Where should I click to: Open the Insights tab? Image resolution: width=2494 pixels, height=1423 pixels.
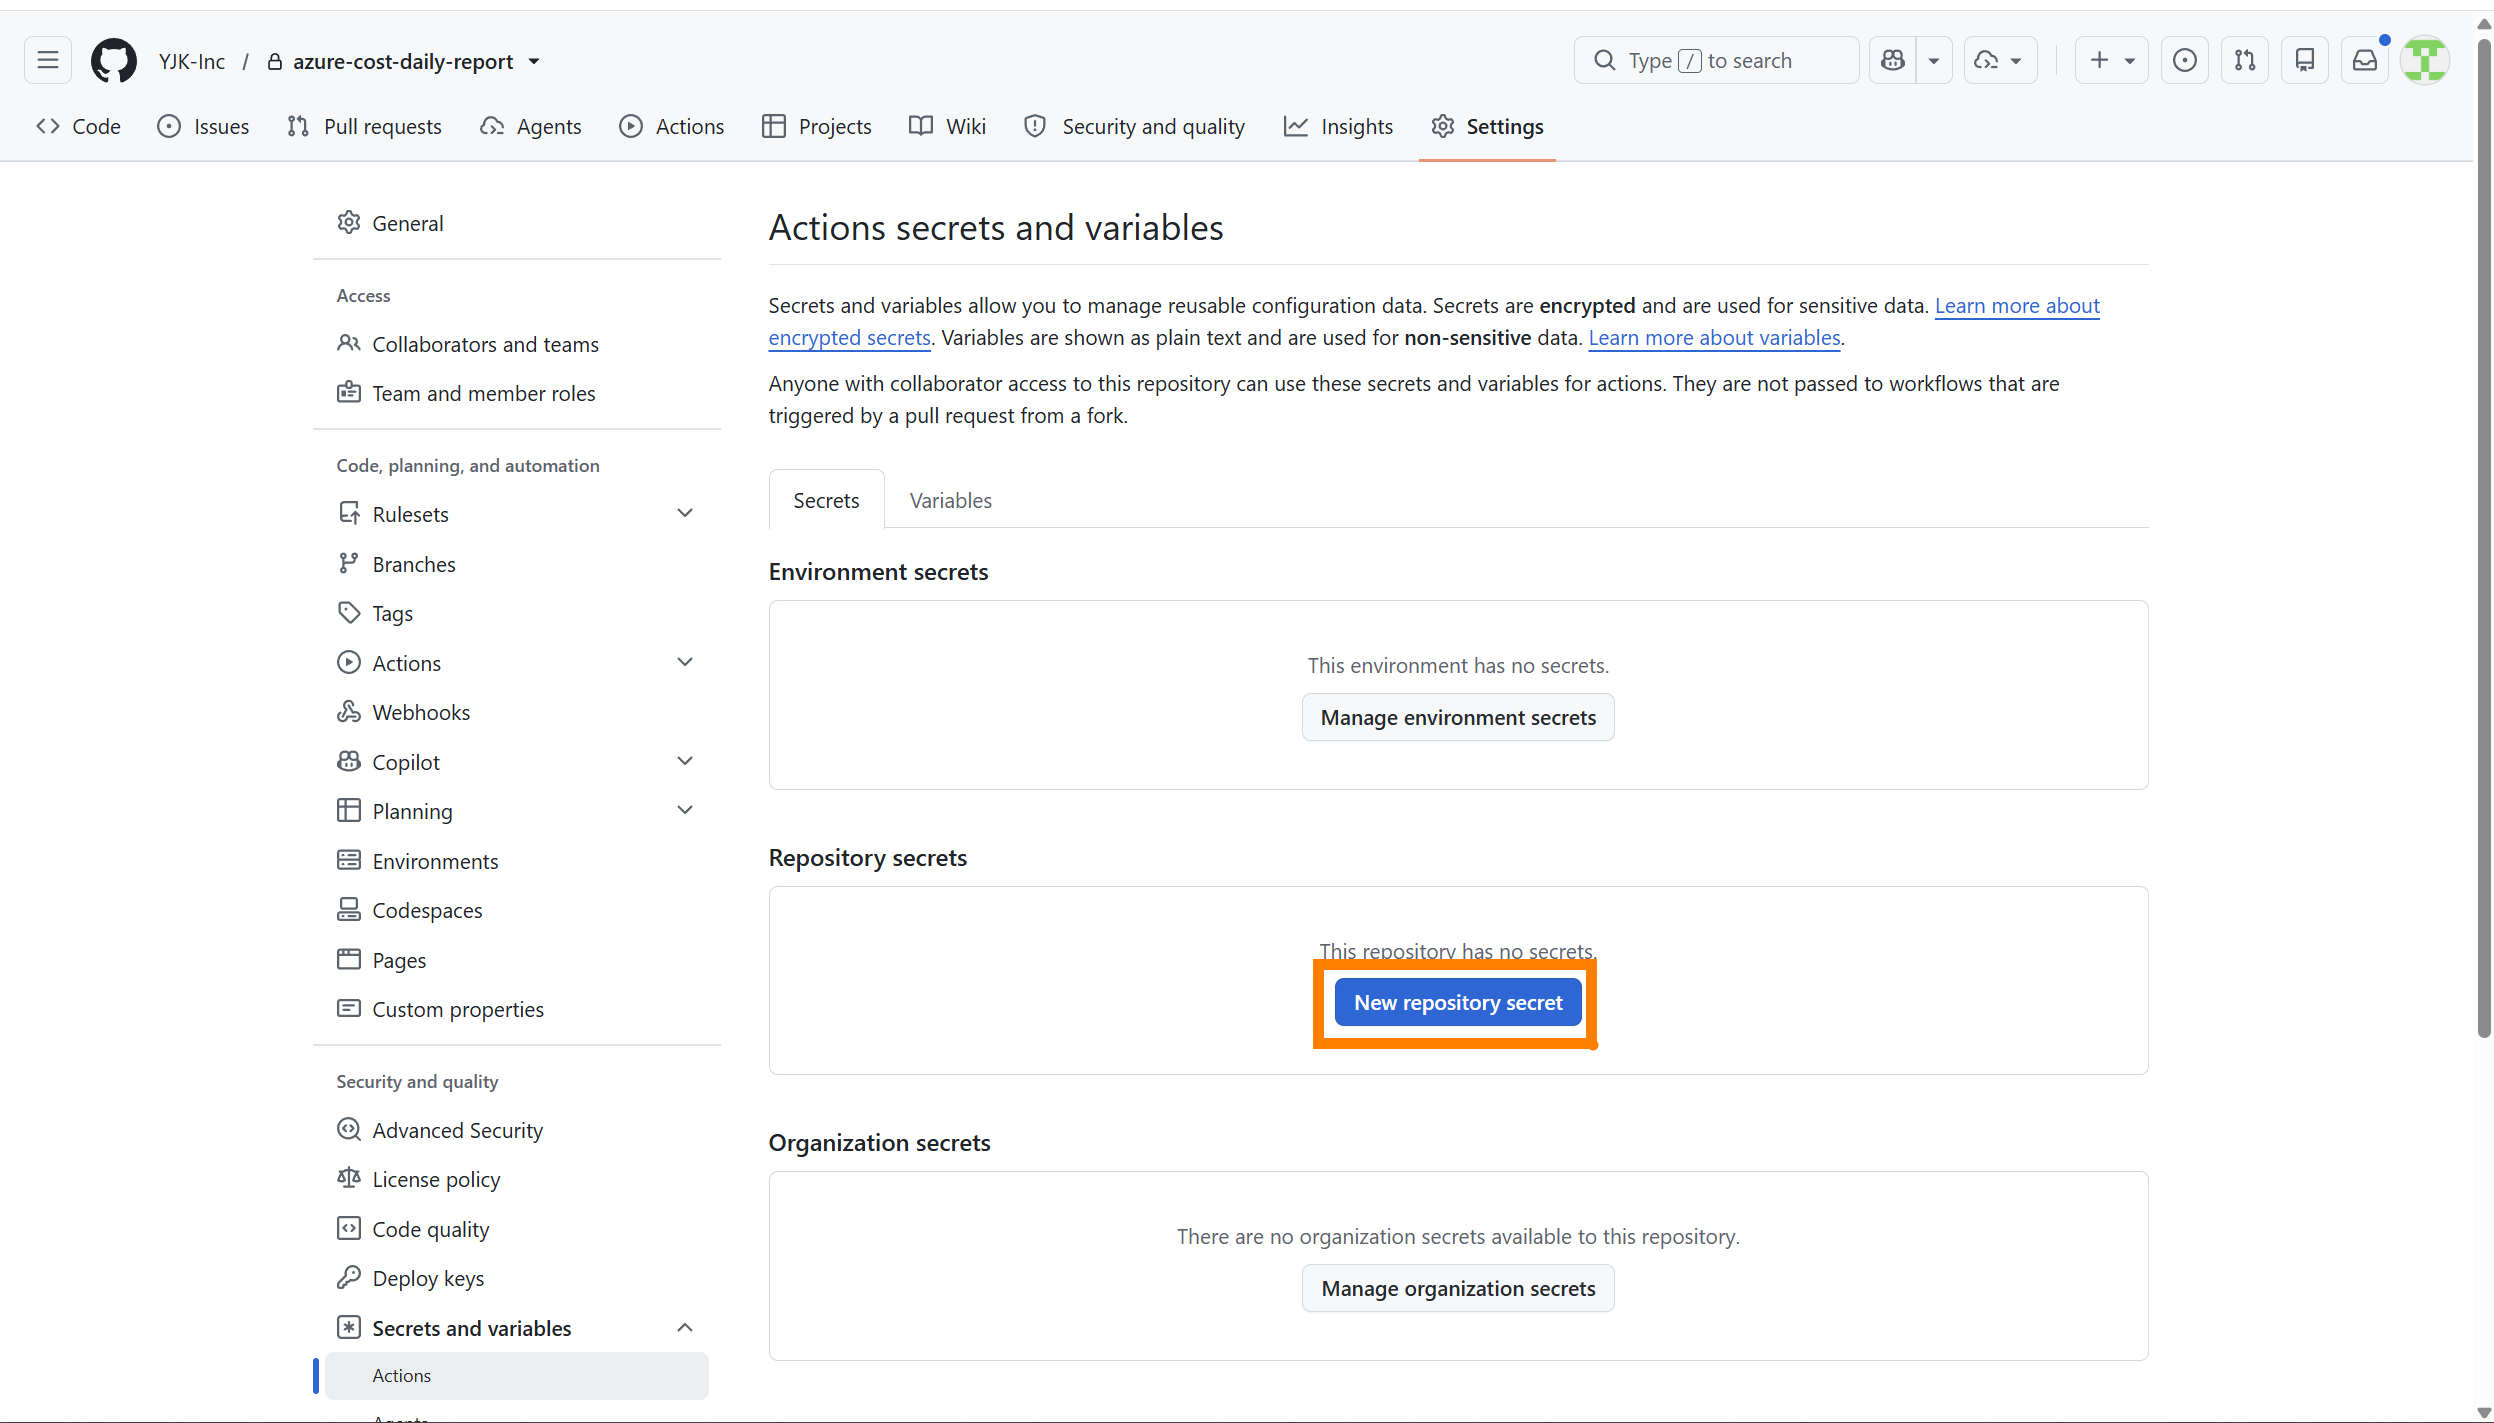pos(1339,127)
